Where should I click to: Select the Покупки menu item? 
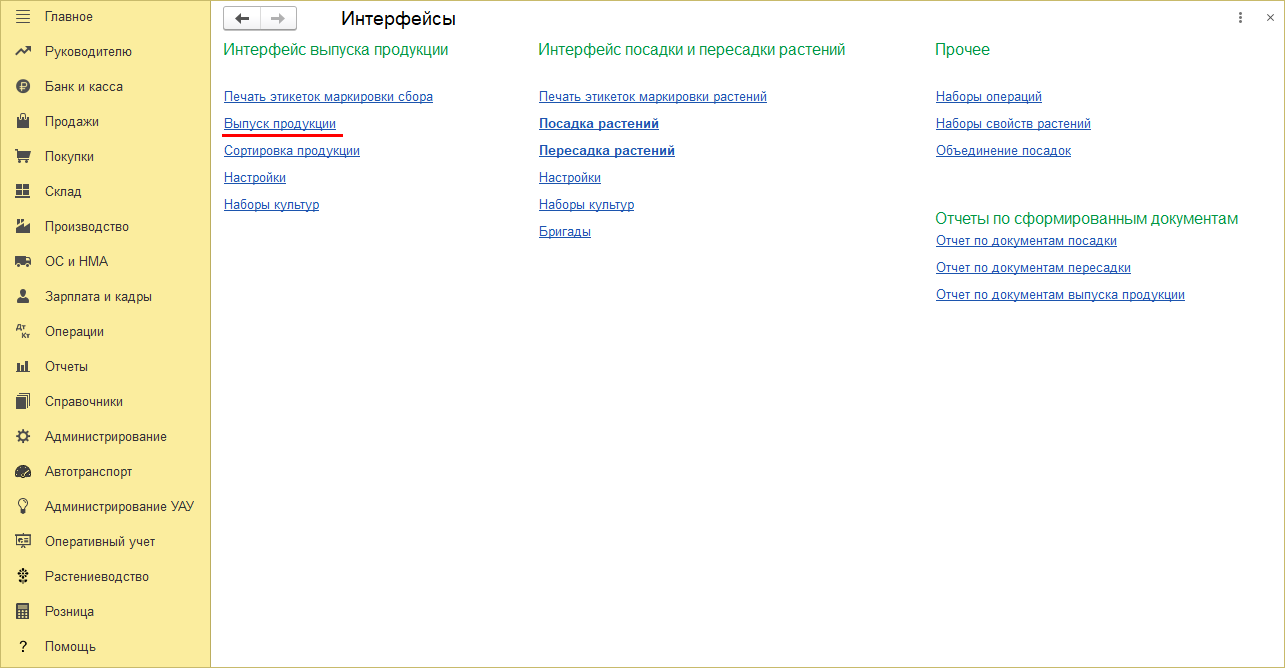pos(69,157)
